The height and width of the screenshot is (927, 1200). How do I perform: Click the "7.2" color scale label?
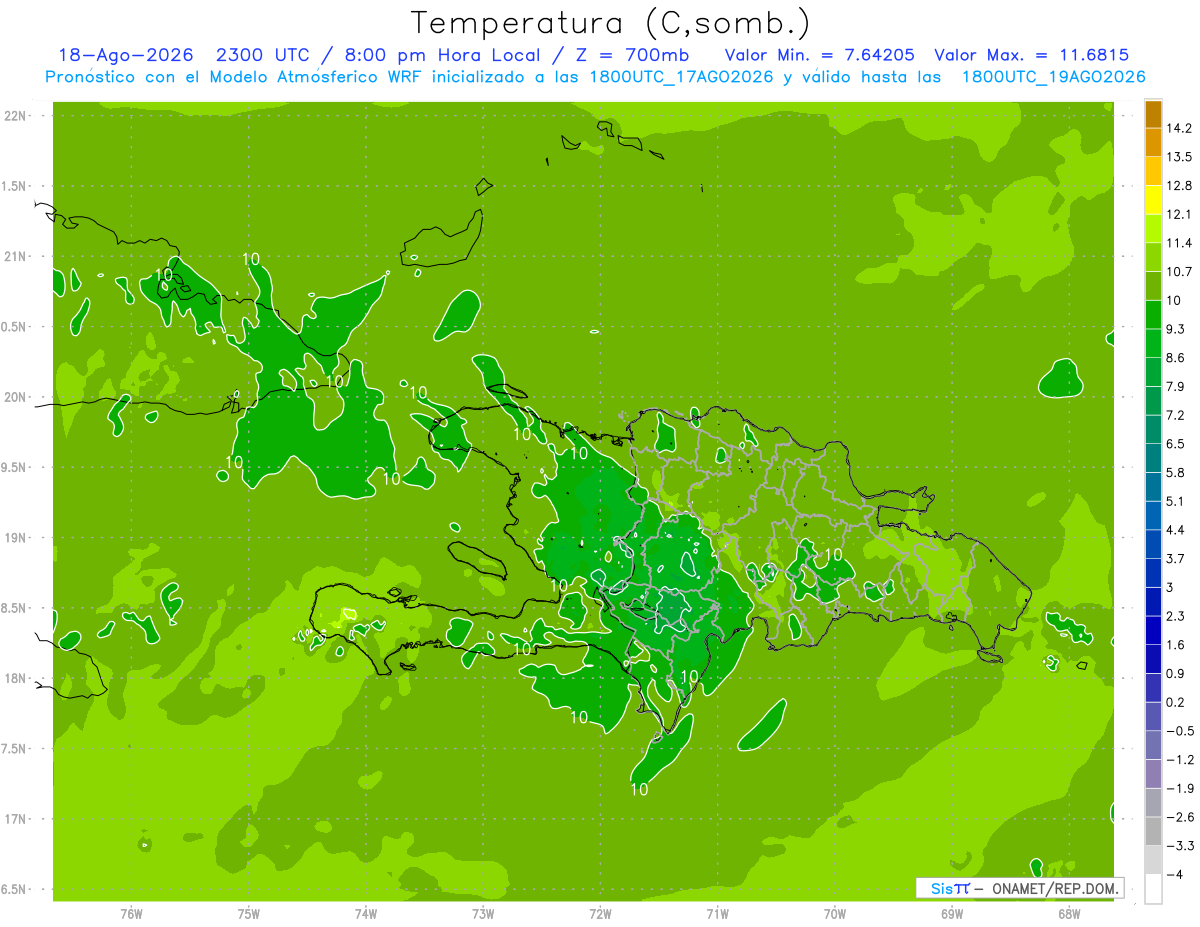[x=1176, y=414]
